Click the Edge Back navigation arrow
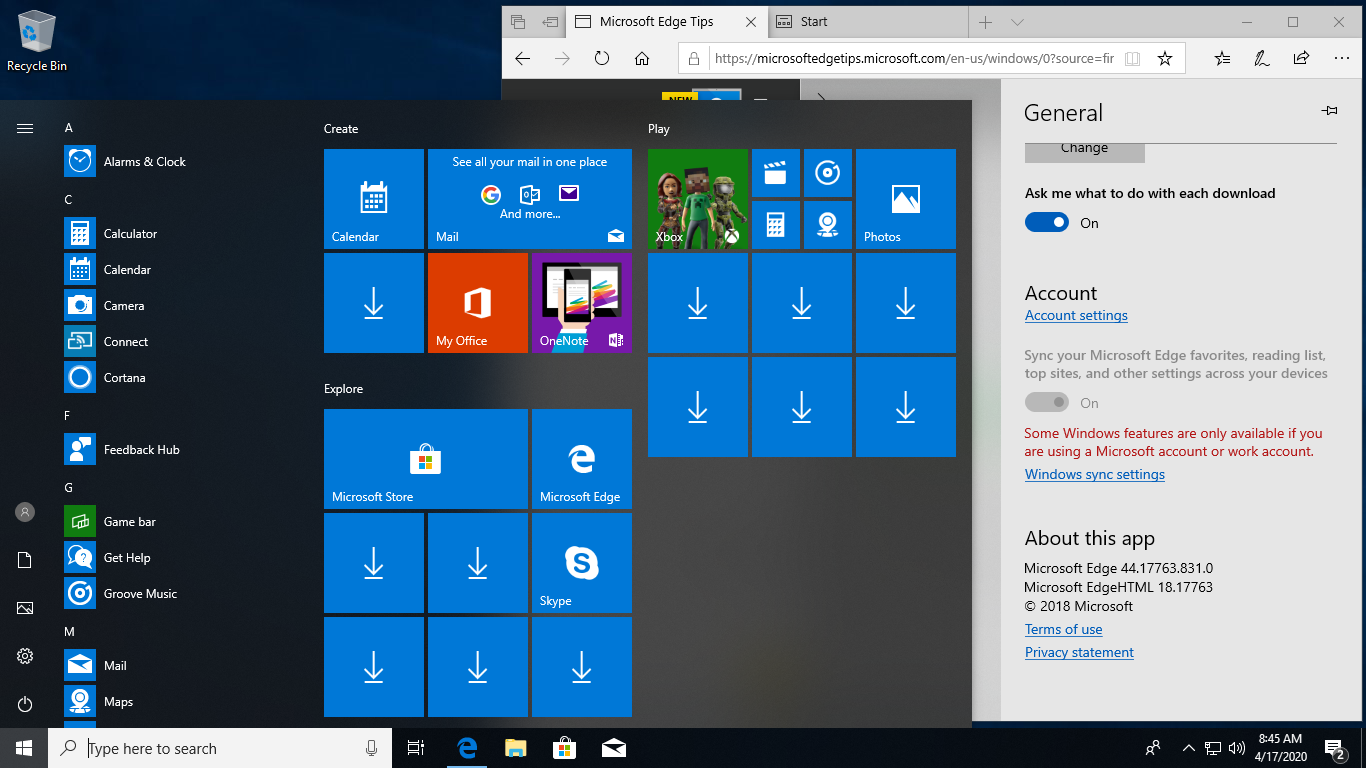1366x768 pixels. coord(522,59)
